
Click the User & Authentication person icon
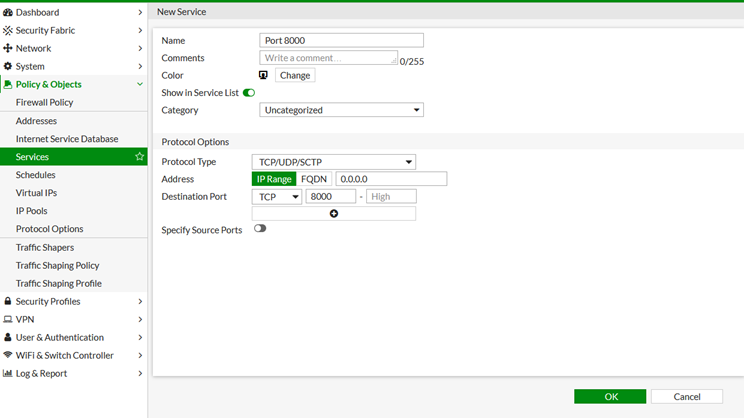click(8, 337)
